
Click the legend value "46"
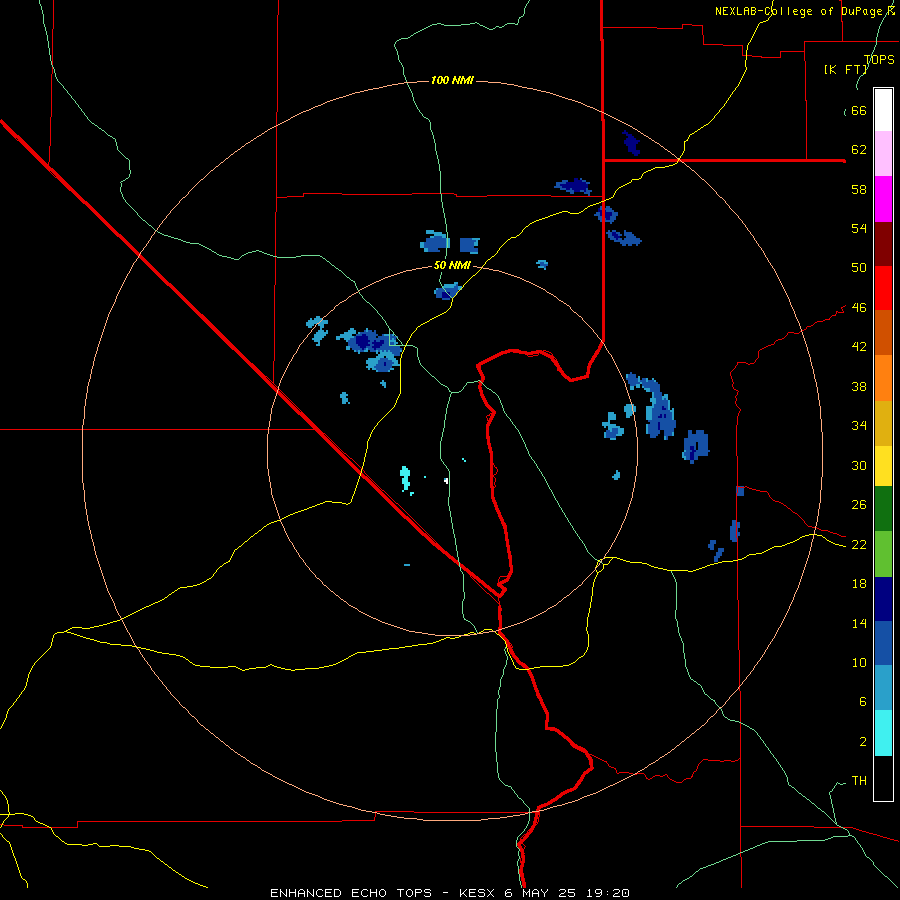(859, 308)
